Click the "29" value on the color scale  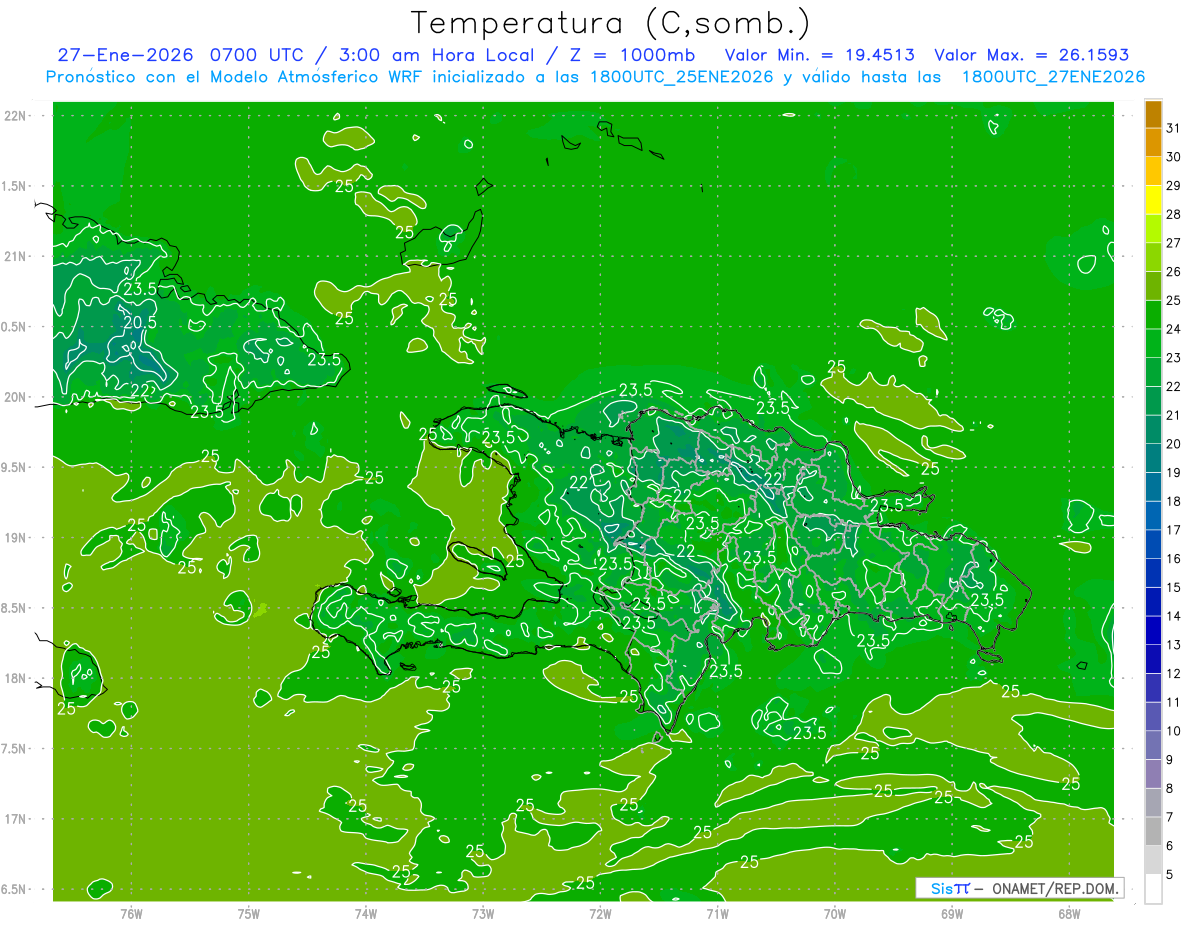click(x=1174, y=185)
